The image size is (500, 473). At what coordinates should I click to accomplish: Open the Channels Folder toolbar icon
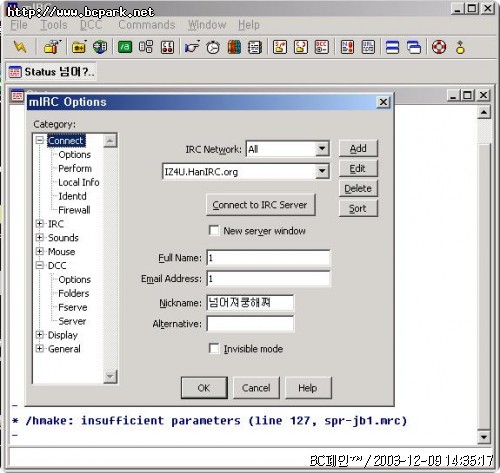pyautogui.click(x=79, y=47)
